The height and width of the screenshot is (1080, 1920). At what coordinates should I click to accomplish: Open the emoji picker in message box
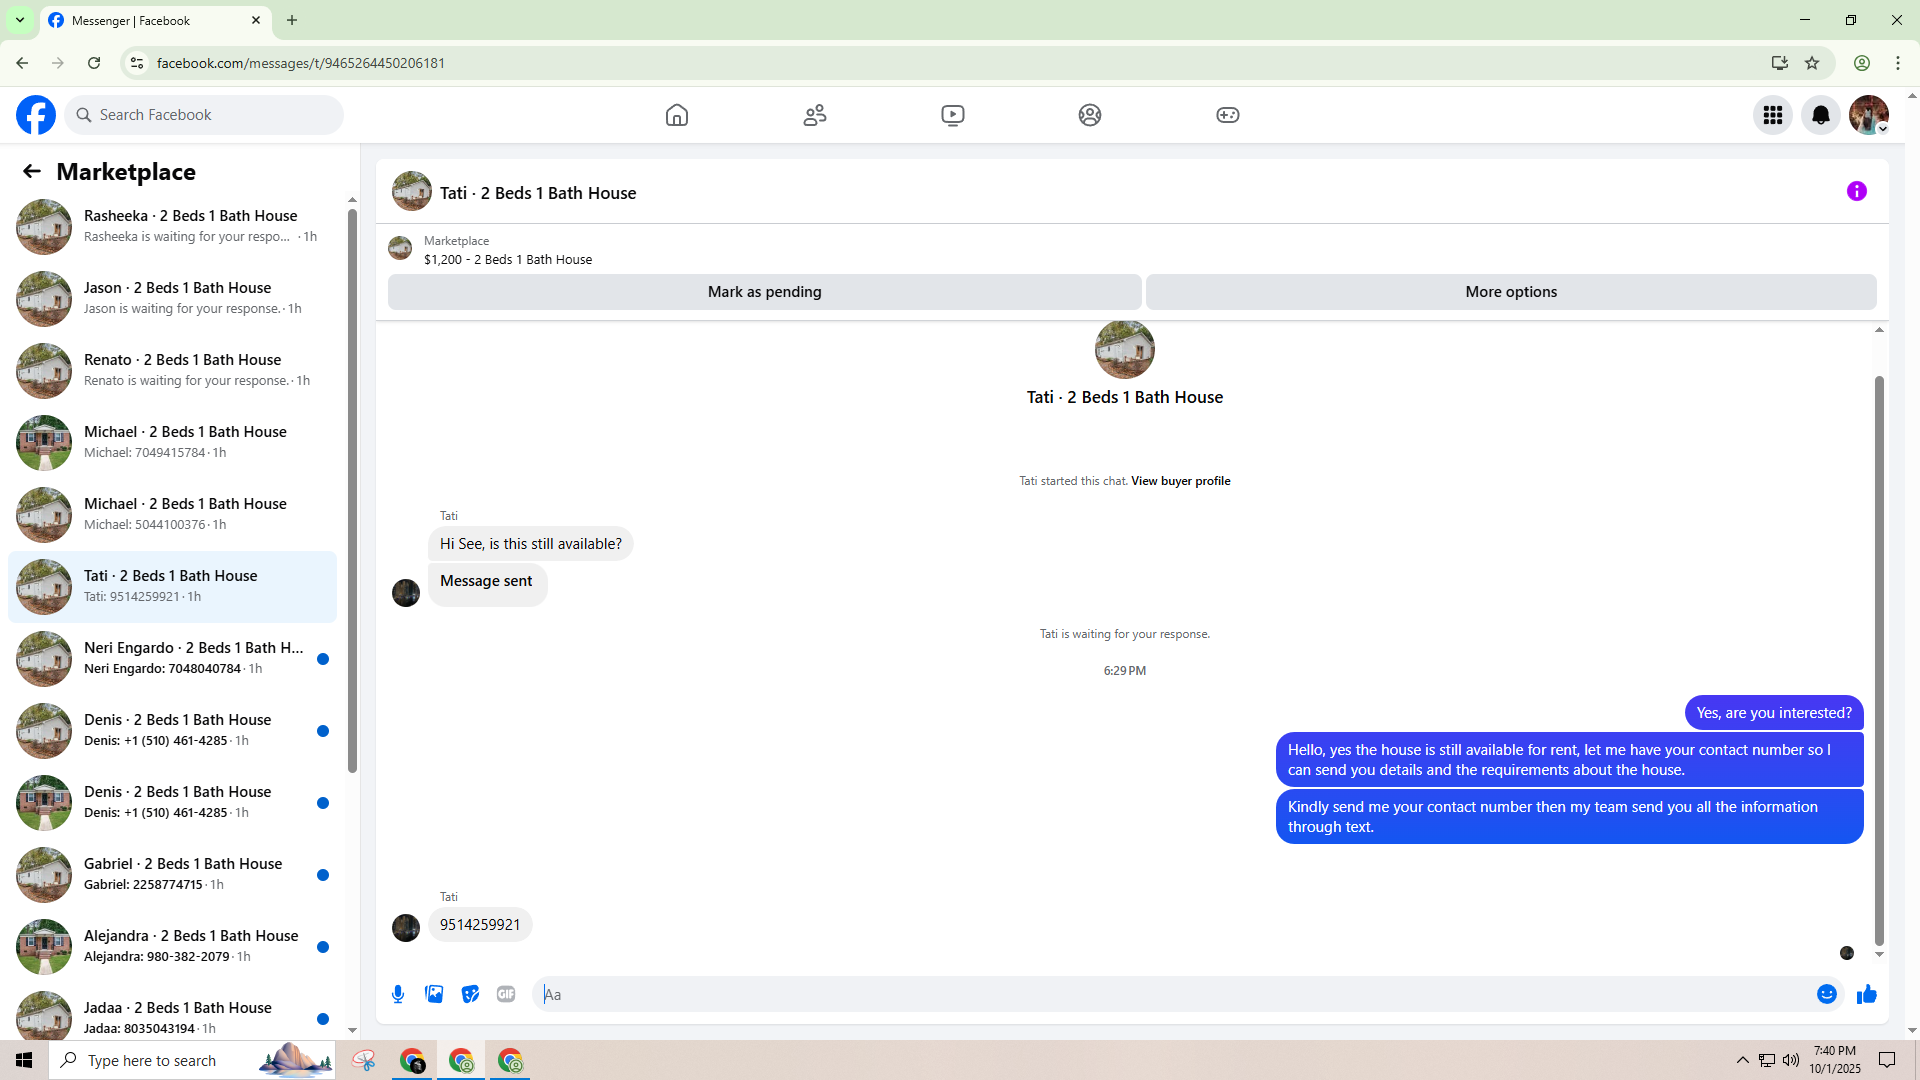coord(1827,994)
